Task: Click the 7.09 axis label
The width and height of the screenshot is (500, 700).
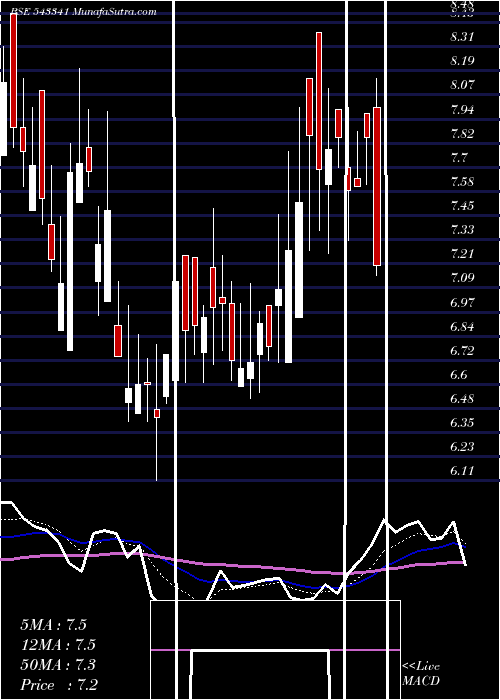Action: tap(462, 278)
